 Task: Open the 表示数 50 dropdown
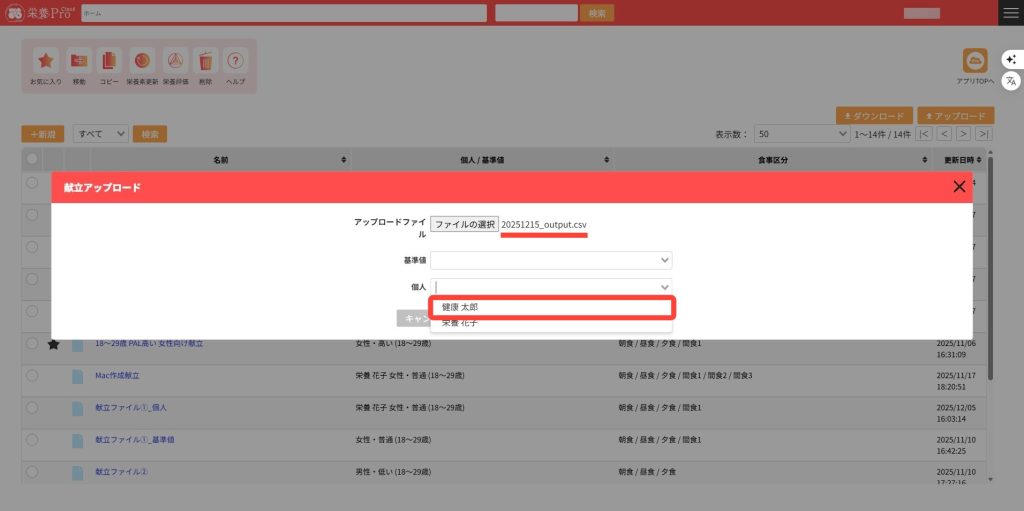[x=802, y=133]
